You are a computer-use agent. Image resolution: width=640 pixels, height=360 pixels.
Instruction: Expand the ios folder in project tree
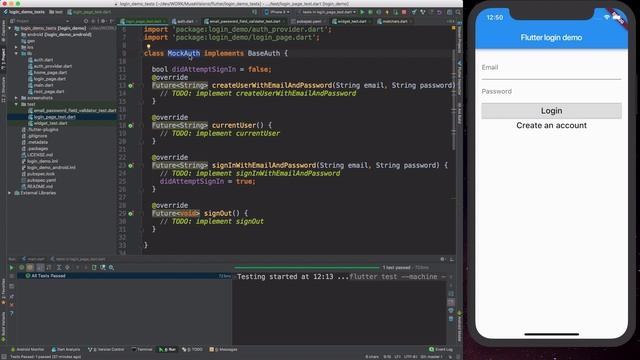(x=16, y=47)
